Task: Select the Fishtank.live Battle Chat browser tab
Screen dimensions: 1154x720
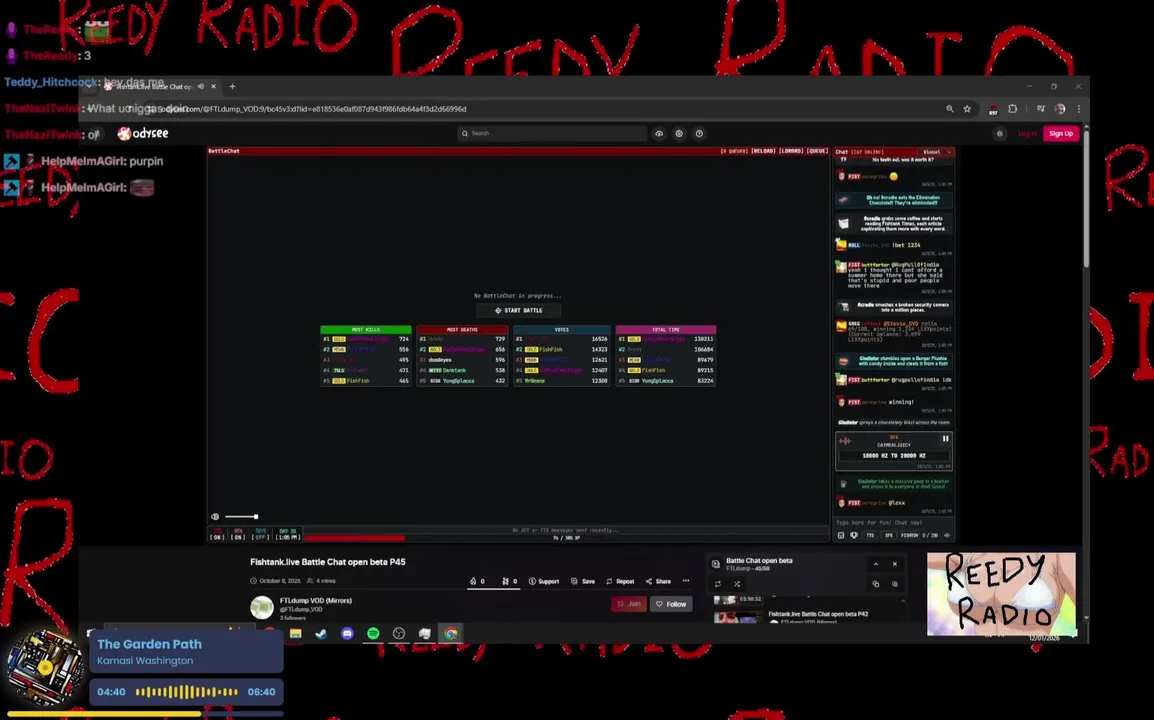Action: [x=160, y=86]
